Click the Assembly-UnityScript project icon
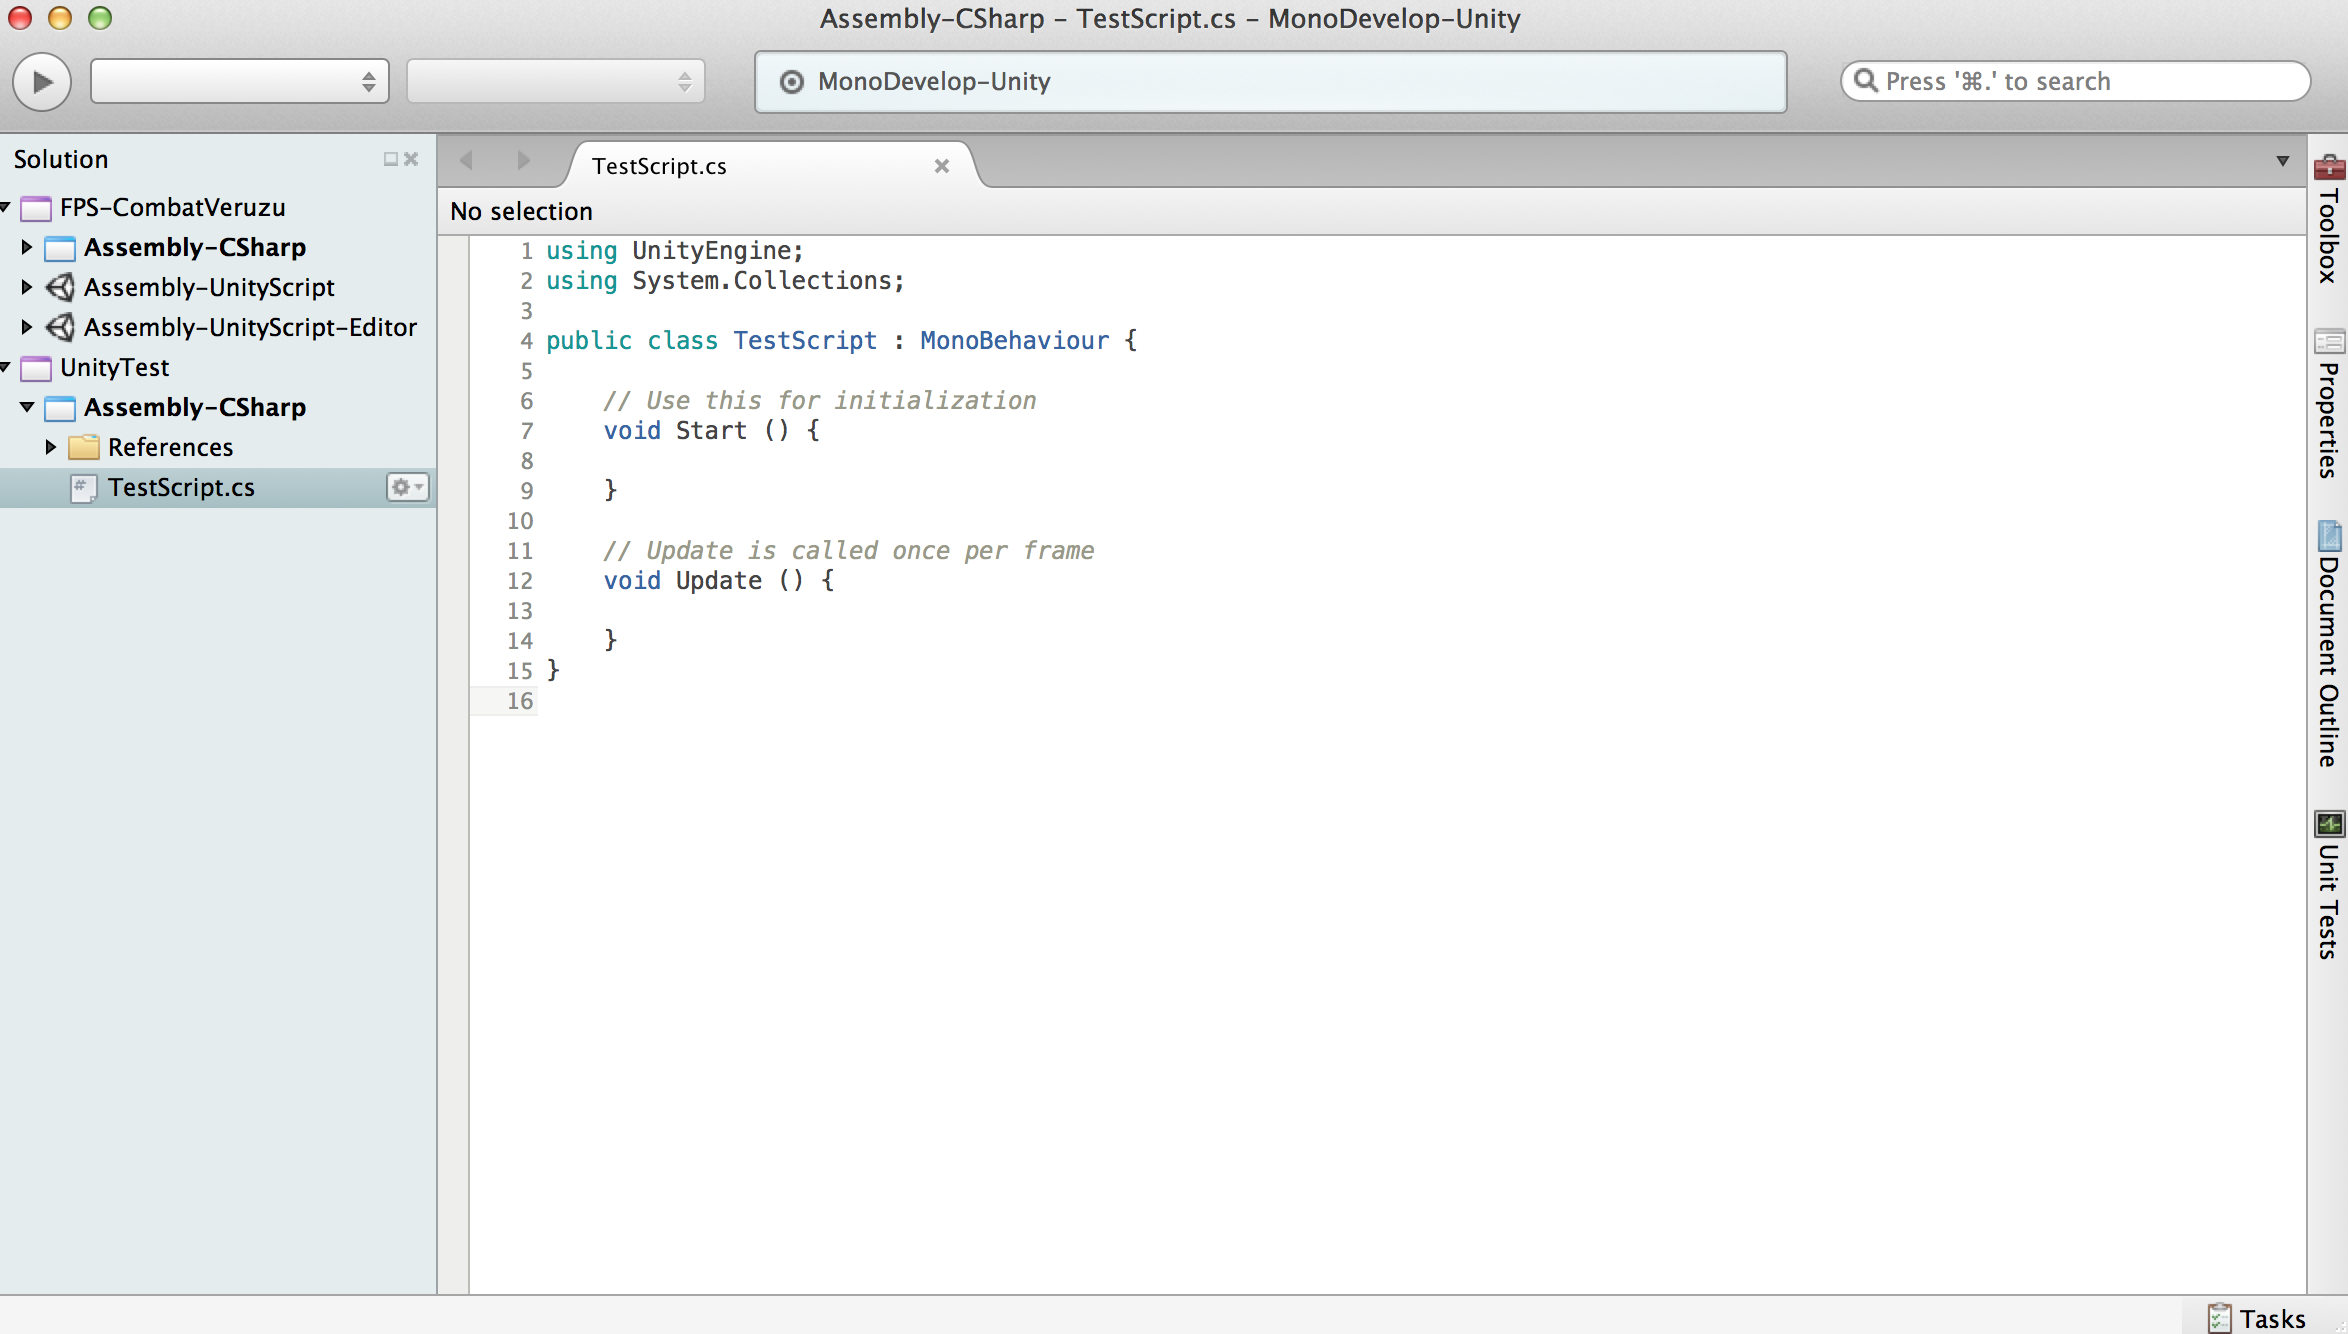The image size is (2348, 1334). coord(61,287)
